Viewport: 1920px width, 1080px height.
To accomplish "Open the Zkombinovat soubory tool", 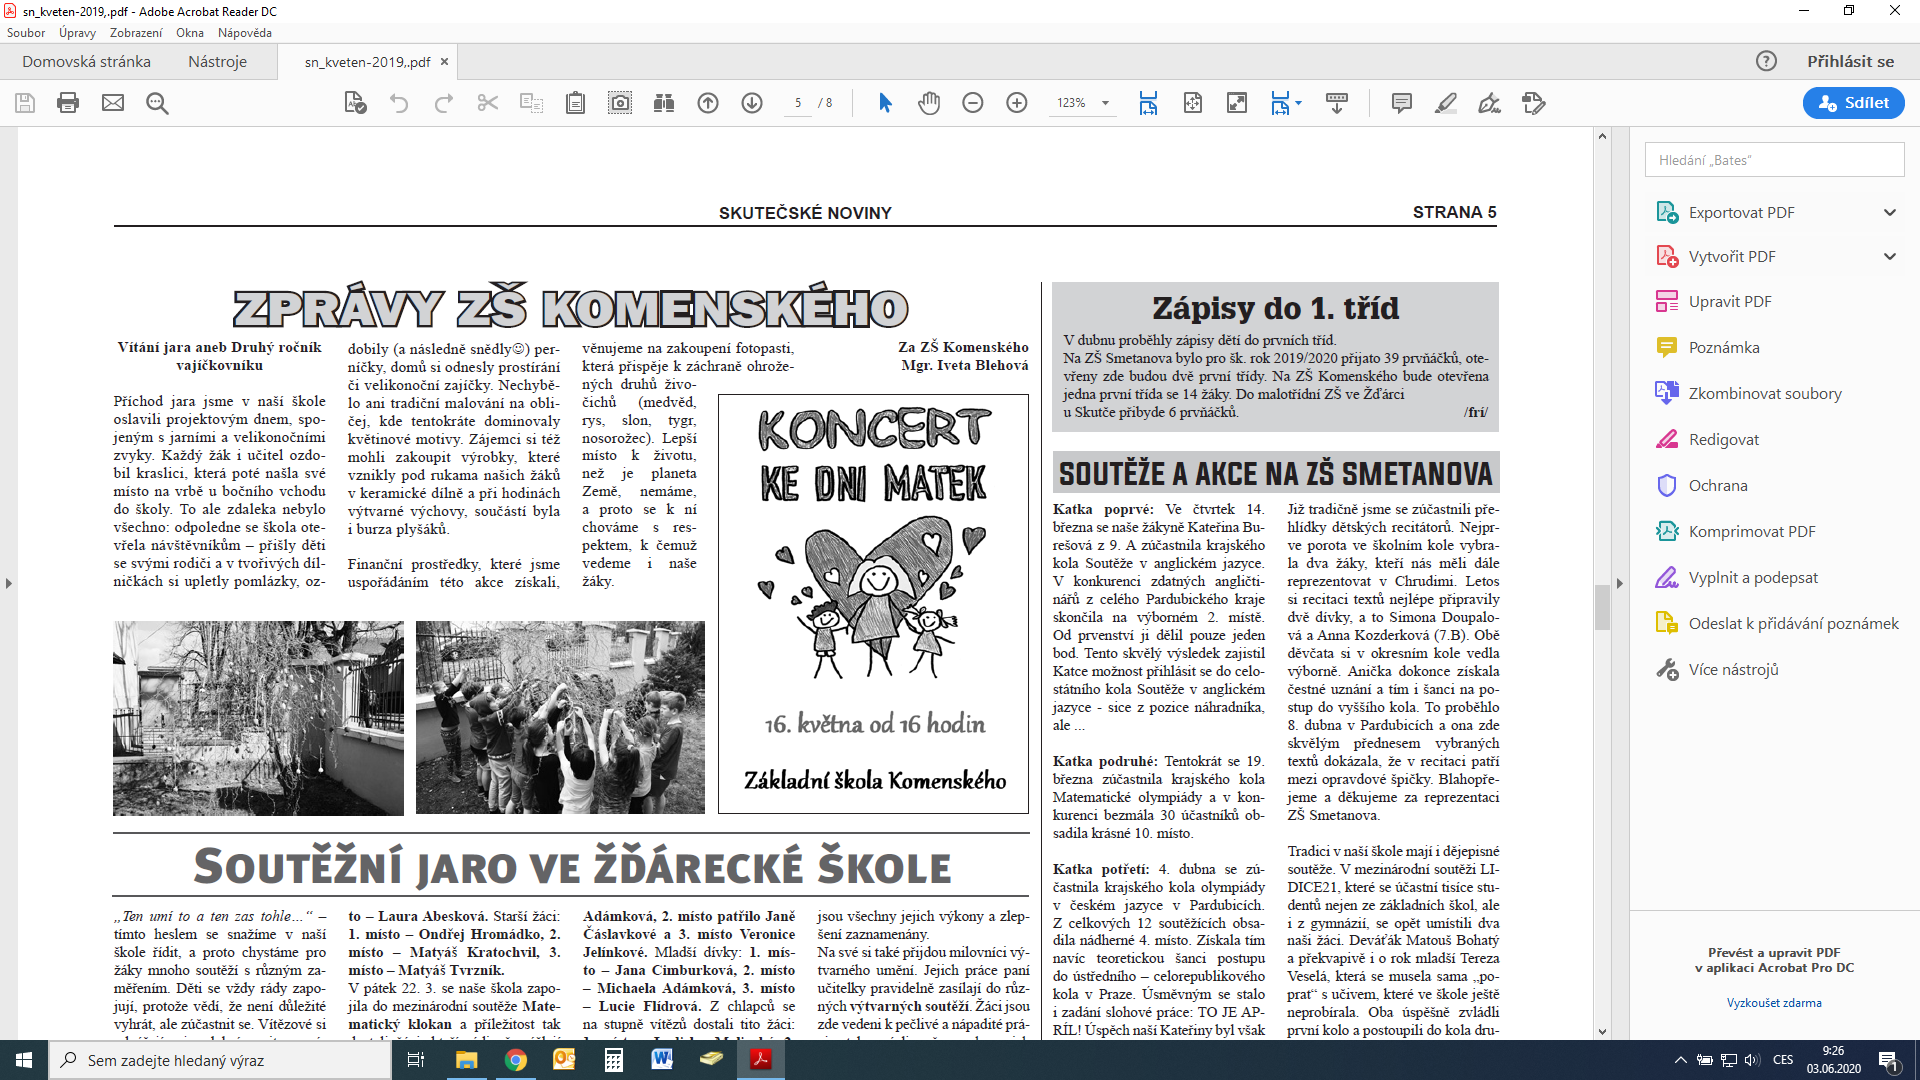I will tap(1765, 393).
